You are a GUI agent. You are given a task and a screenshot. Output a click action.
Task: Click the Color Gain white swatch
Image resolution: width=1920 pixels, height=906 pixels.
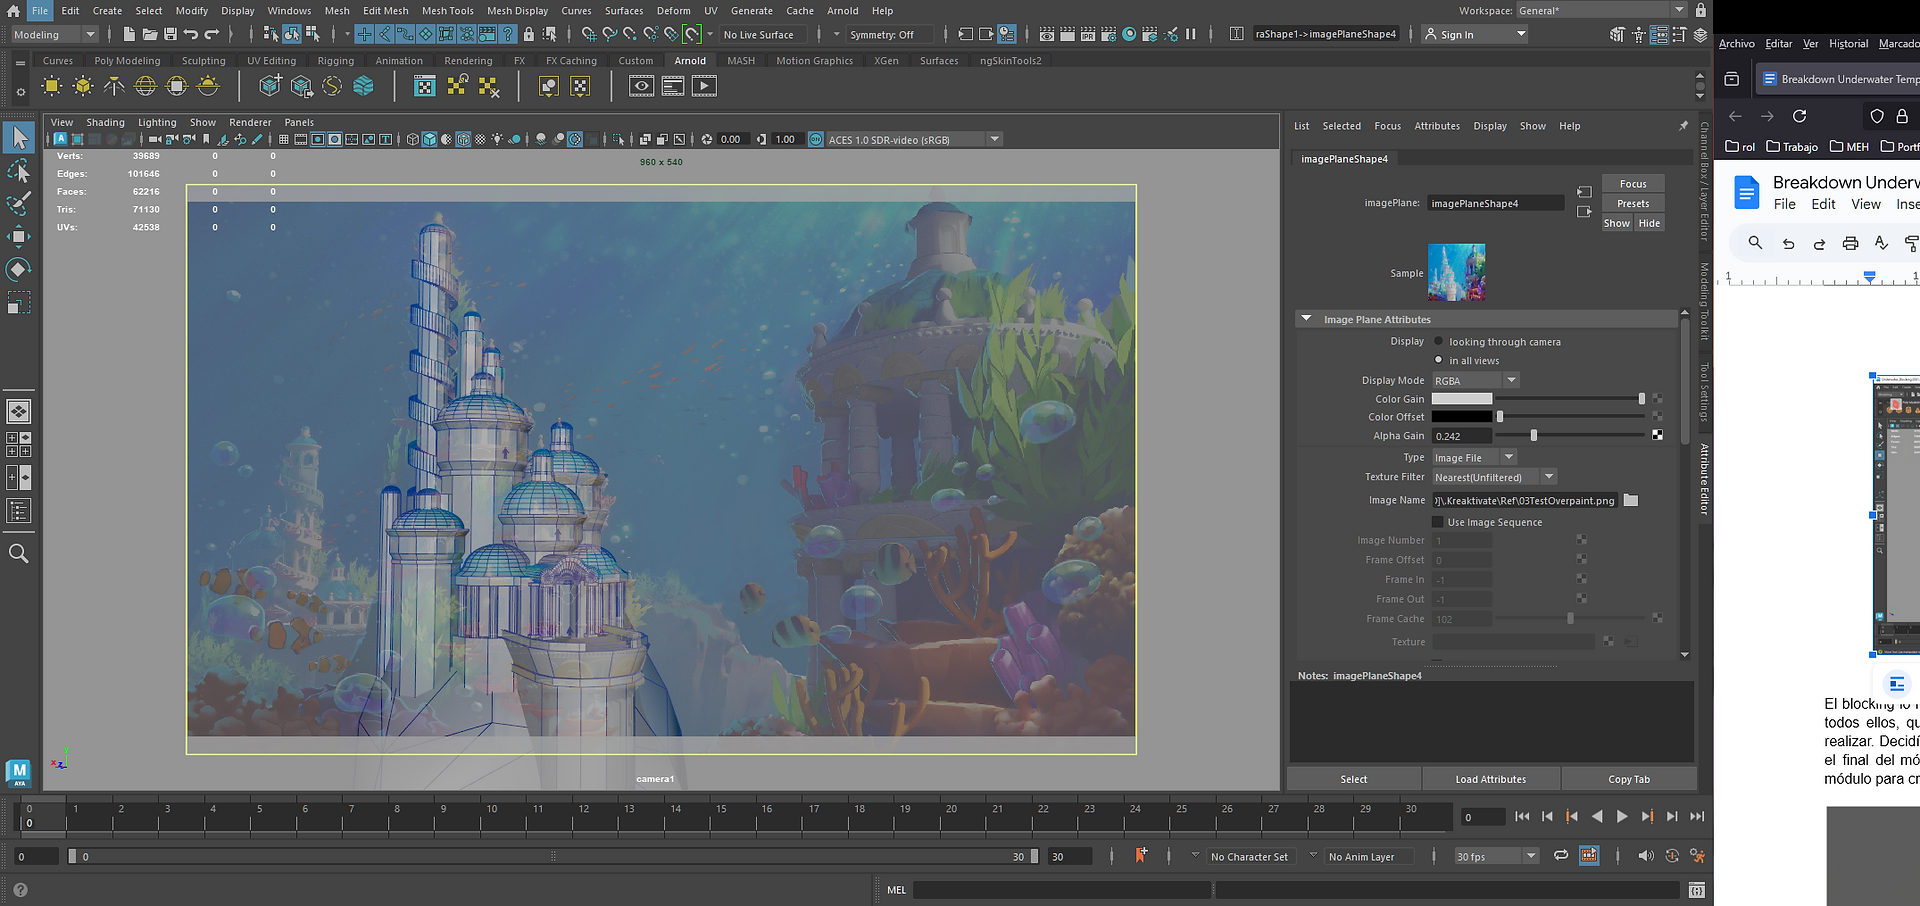[1462, 399]
